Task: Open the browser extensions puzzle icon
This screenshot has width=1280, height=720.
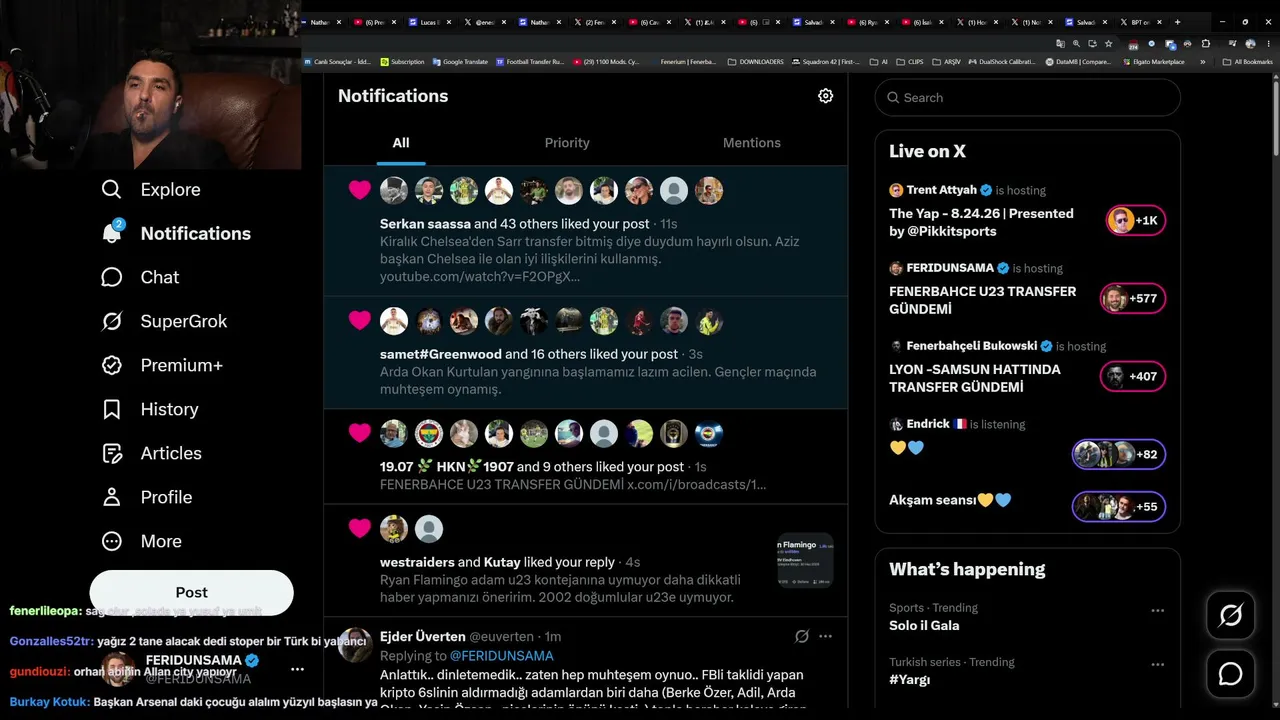Action: tap(1205, 44)
